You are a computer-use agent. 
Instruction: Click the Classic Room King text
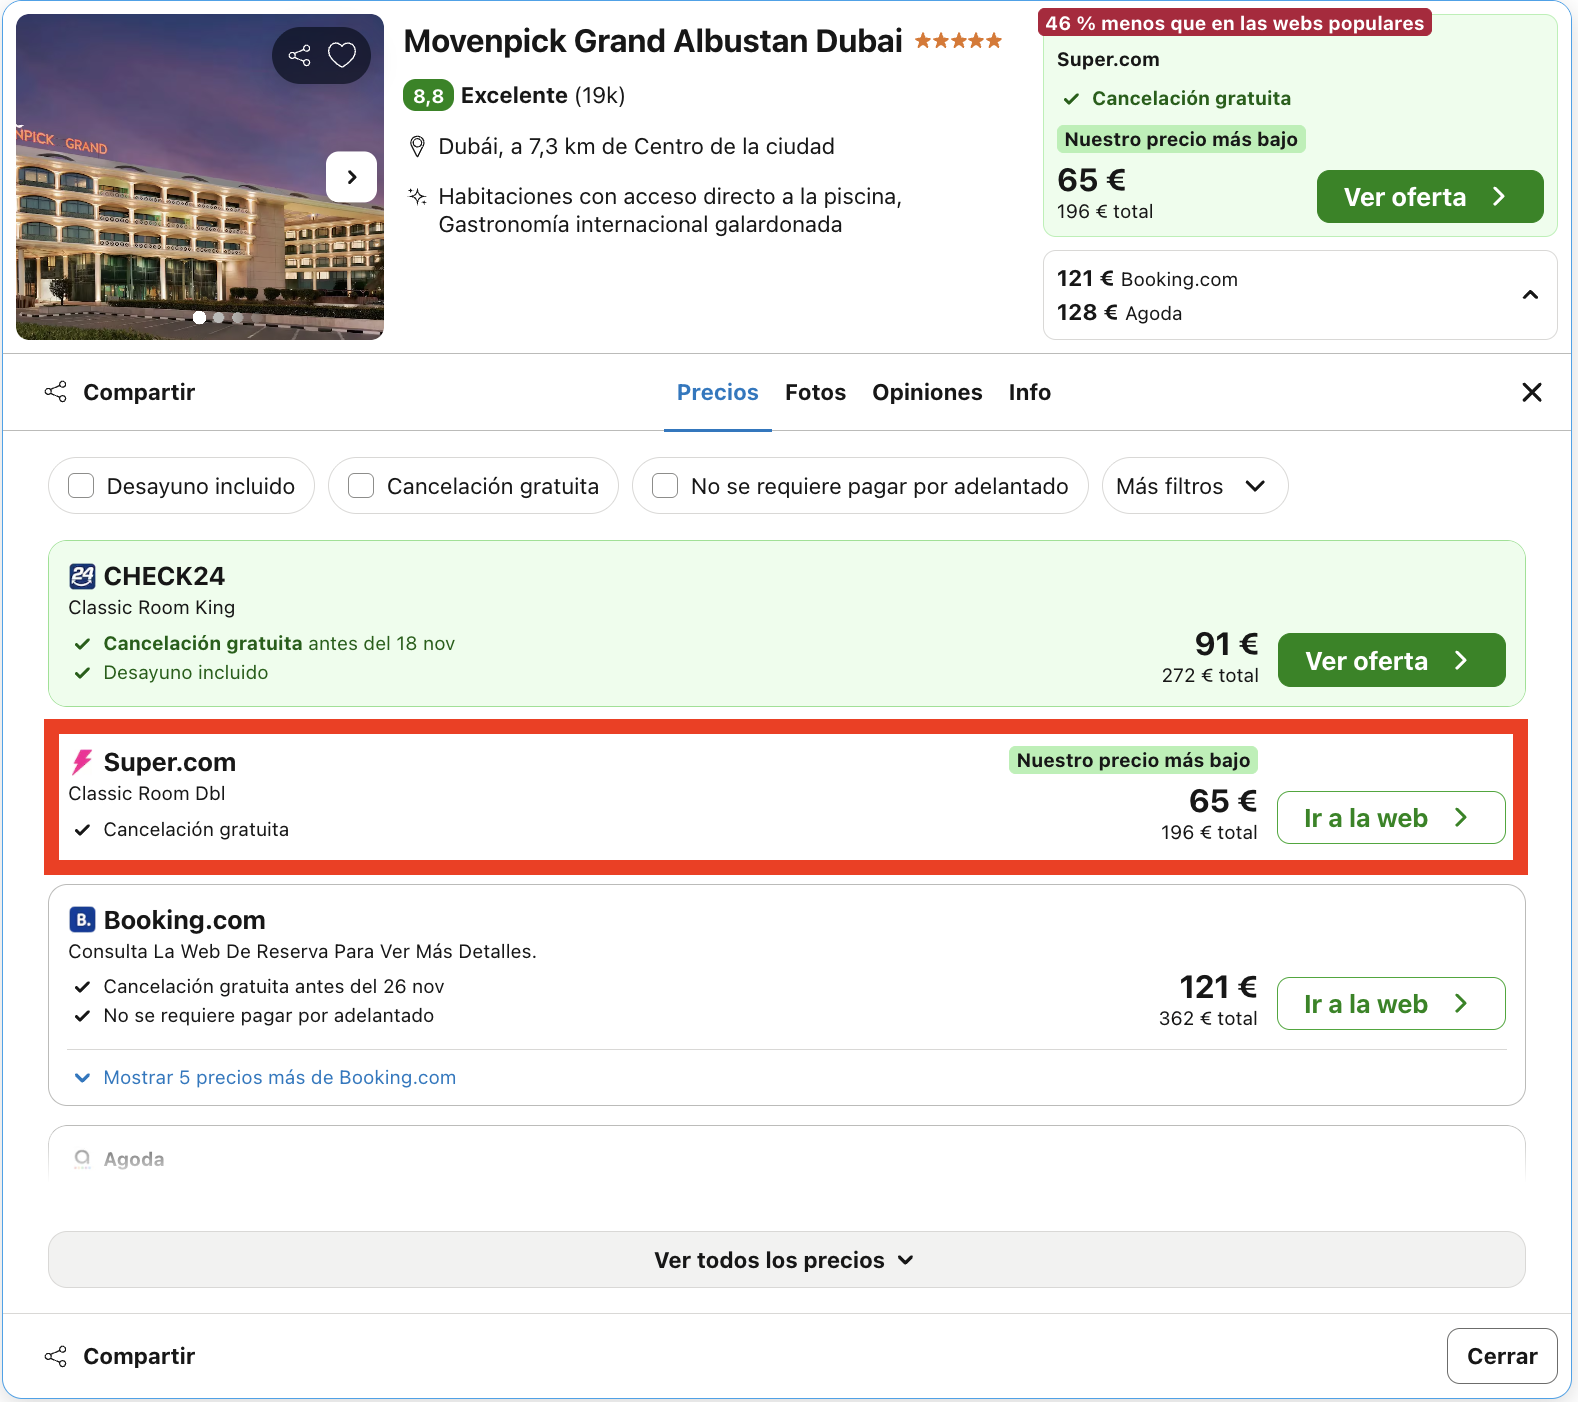152,607
